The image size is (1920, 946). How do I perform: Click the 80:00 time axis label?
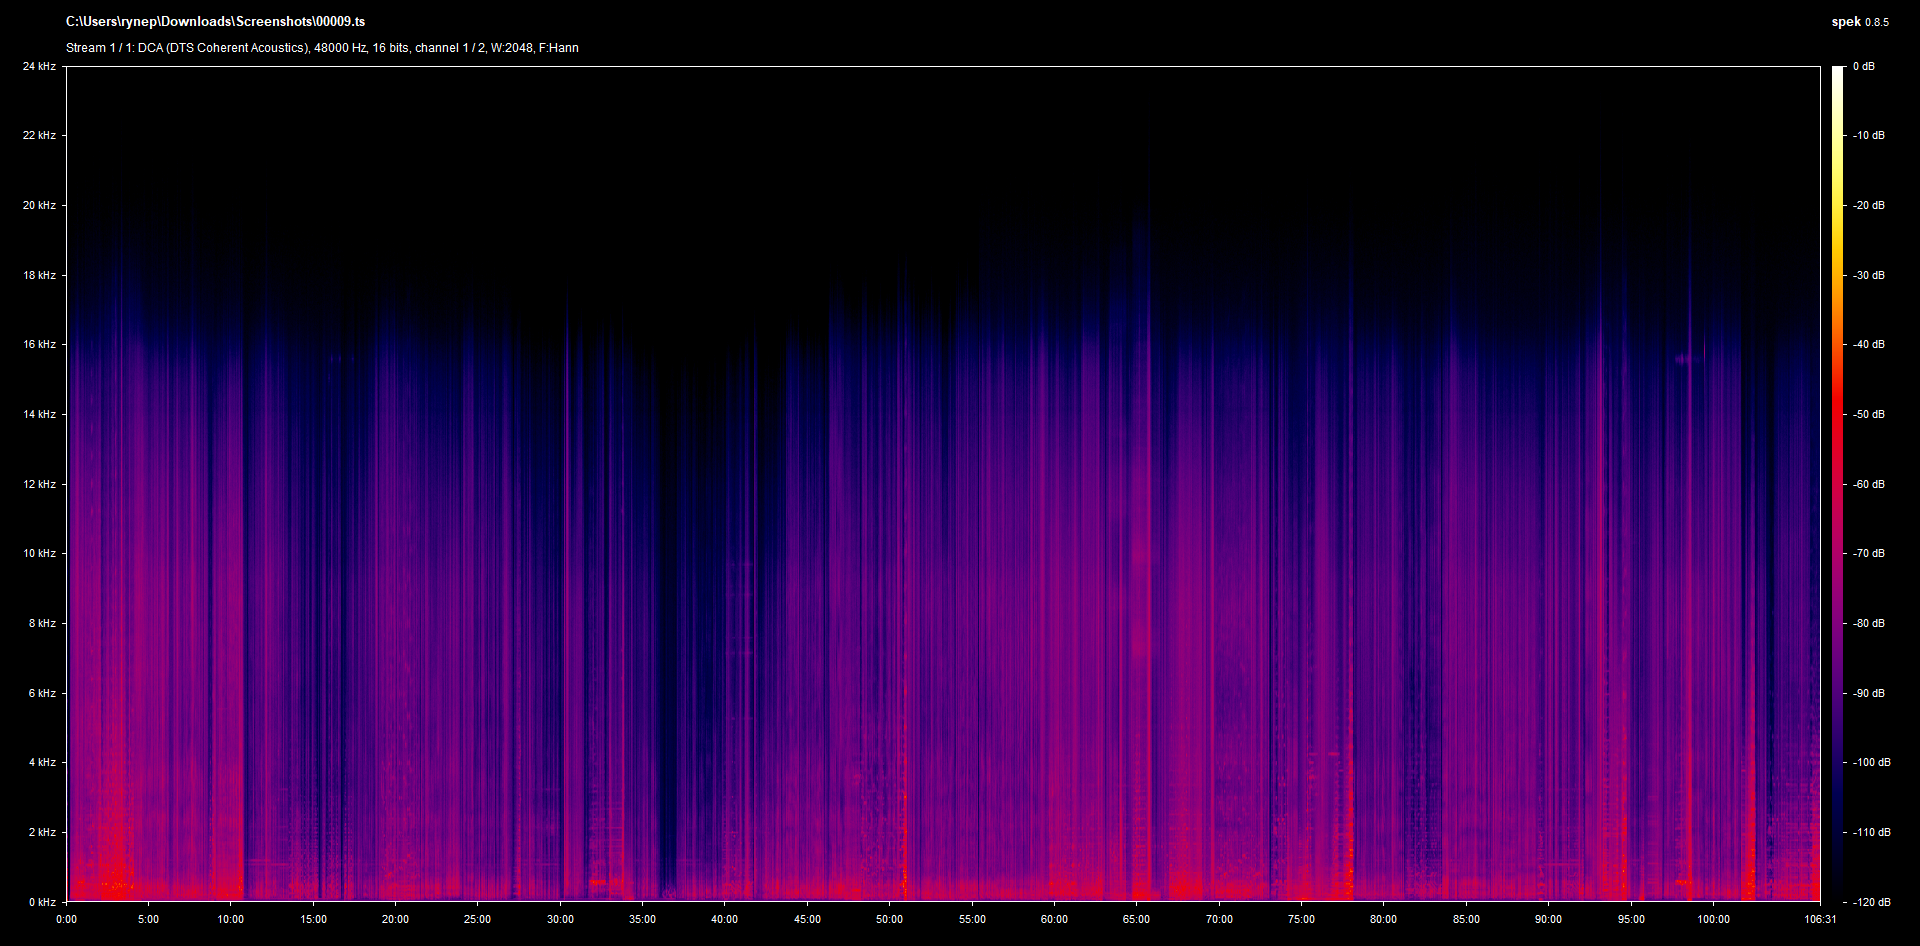click(1383, 919)
